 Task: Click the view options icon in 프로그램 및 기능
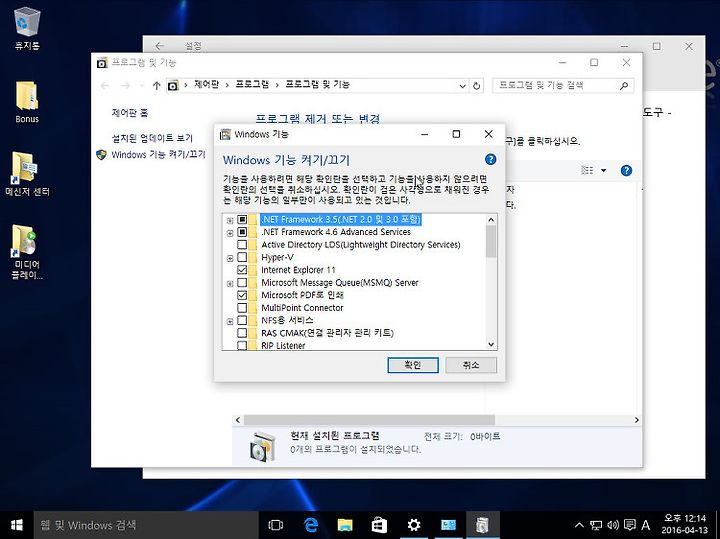587,170
